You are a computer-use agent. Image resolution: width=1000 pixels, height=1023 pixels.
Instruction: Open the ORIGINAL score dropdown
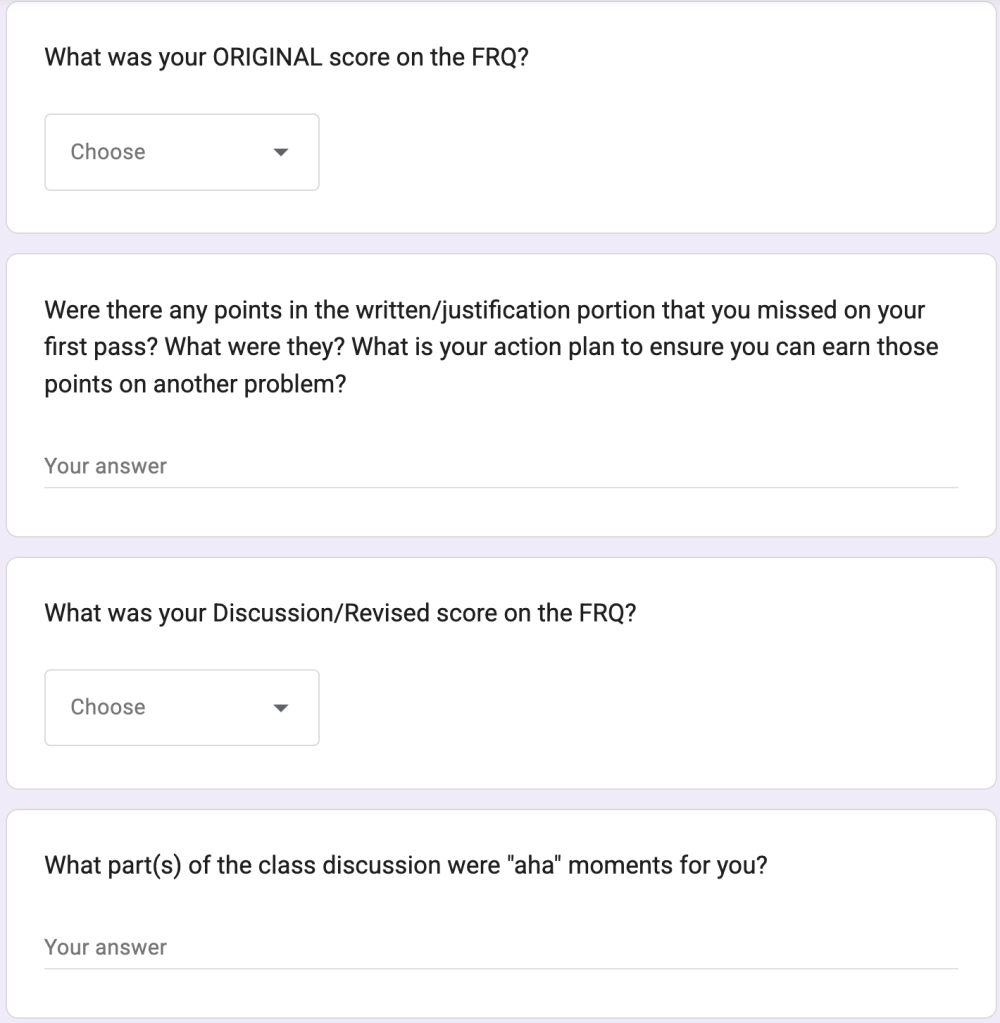(181, 152)
